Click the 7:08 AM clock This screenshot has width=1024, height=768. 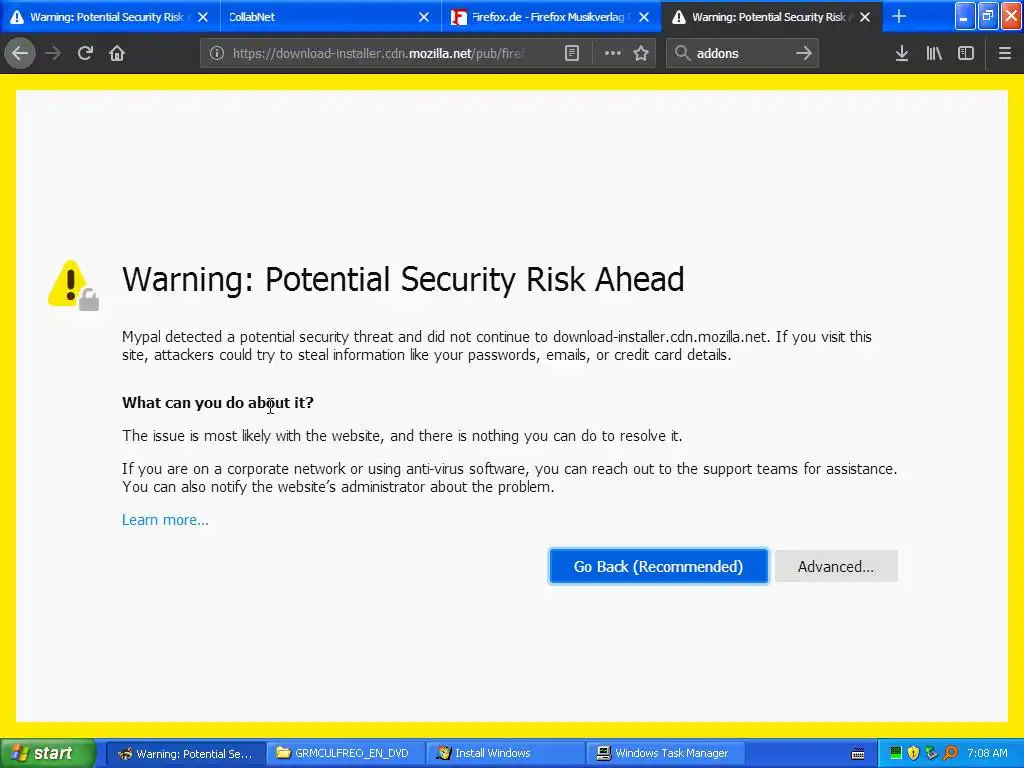click(x=987, y=753)
